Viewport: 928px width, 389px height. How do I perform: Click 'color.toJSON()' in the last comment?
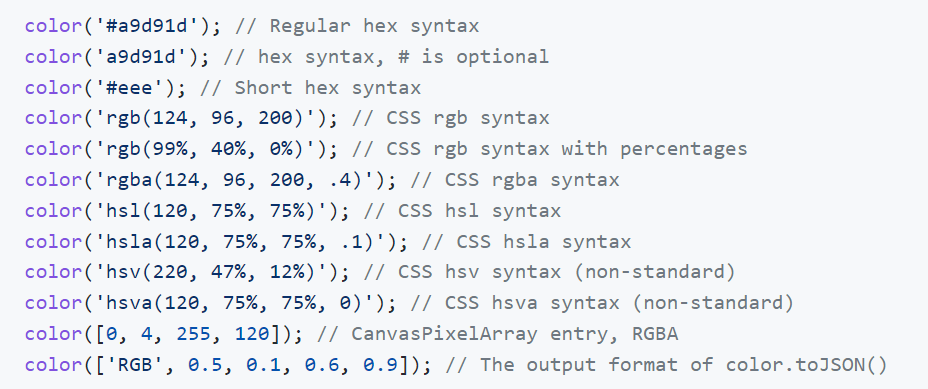click(805, 365)
